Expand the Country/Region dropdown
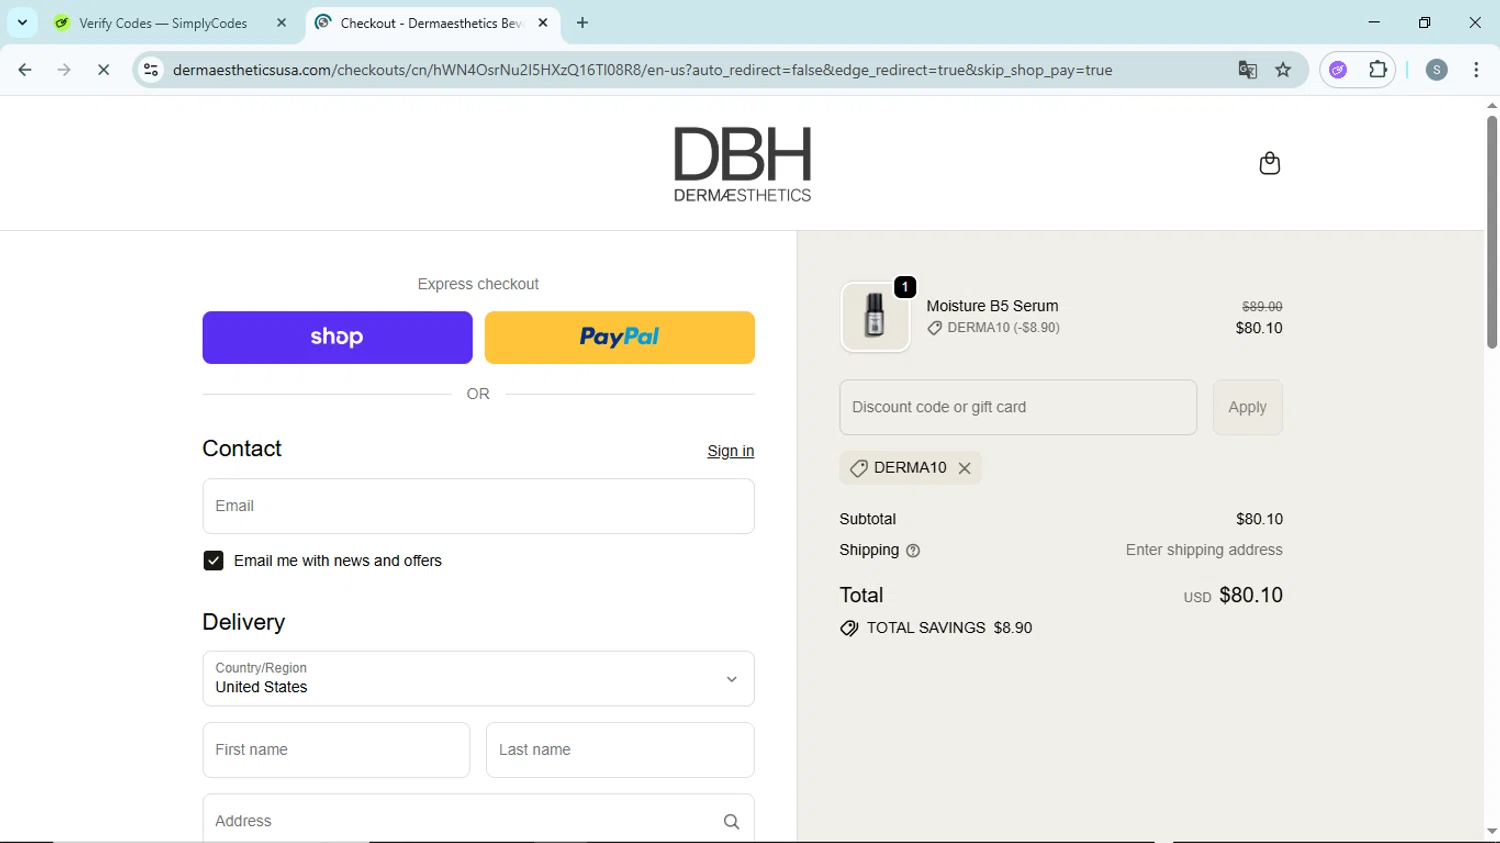This screenshot has height=843, width=1500. click(478, 679)
